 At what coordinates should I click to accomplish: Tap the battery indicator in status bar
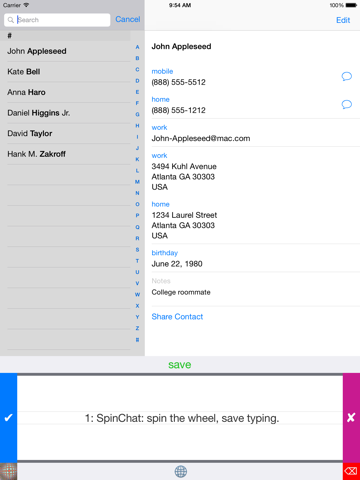(x=351, y=5)
